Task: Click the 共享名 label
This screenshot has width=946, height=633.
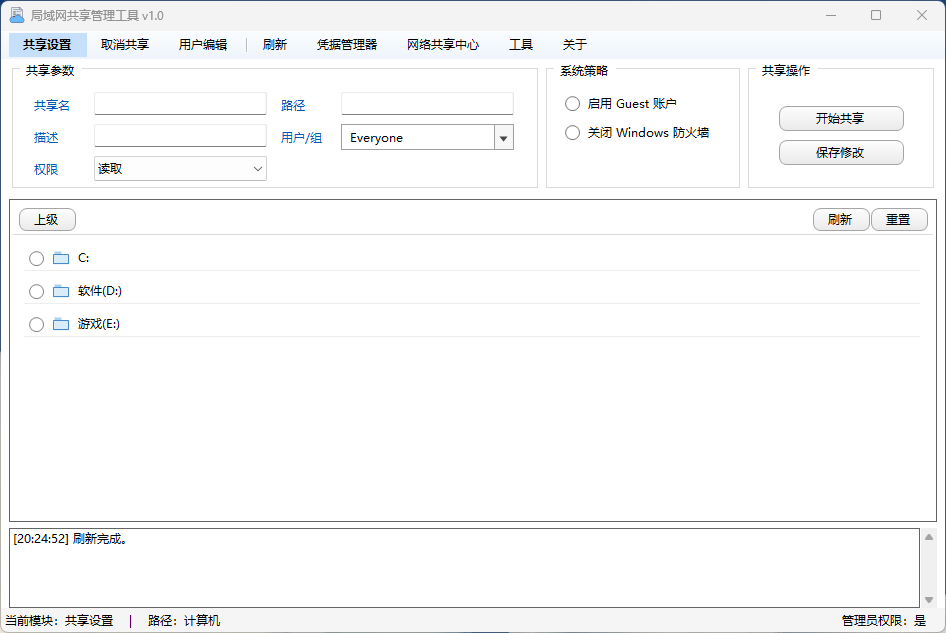Action: [52, 106]
